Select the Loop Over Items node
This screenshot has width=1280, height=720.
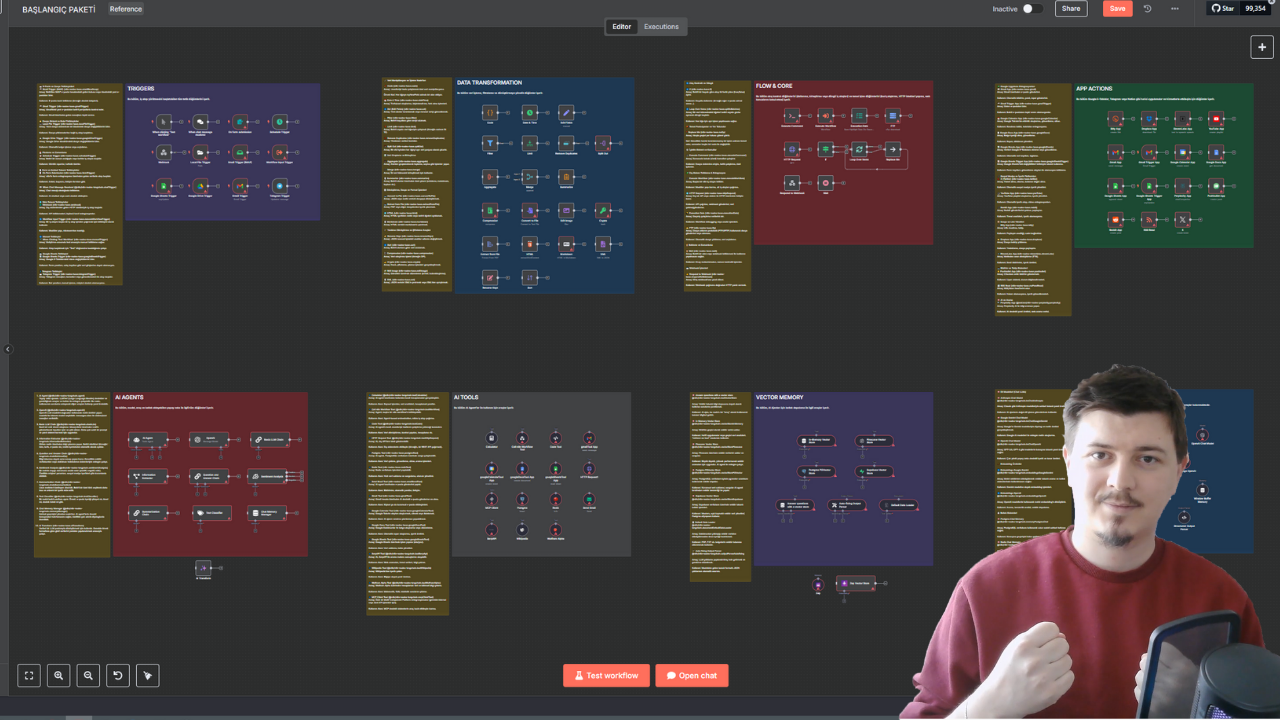858,149
